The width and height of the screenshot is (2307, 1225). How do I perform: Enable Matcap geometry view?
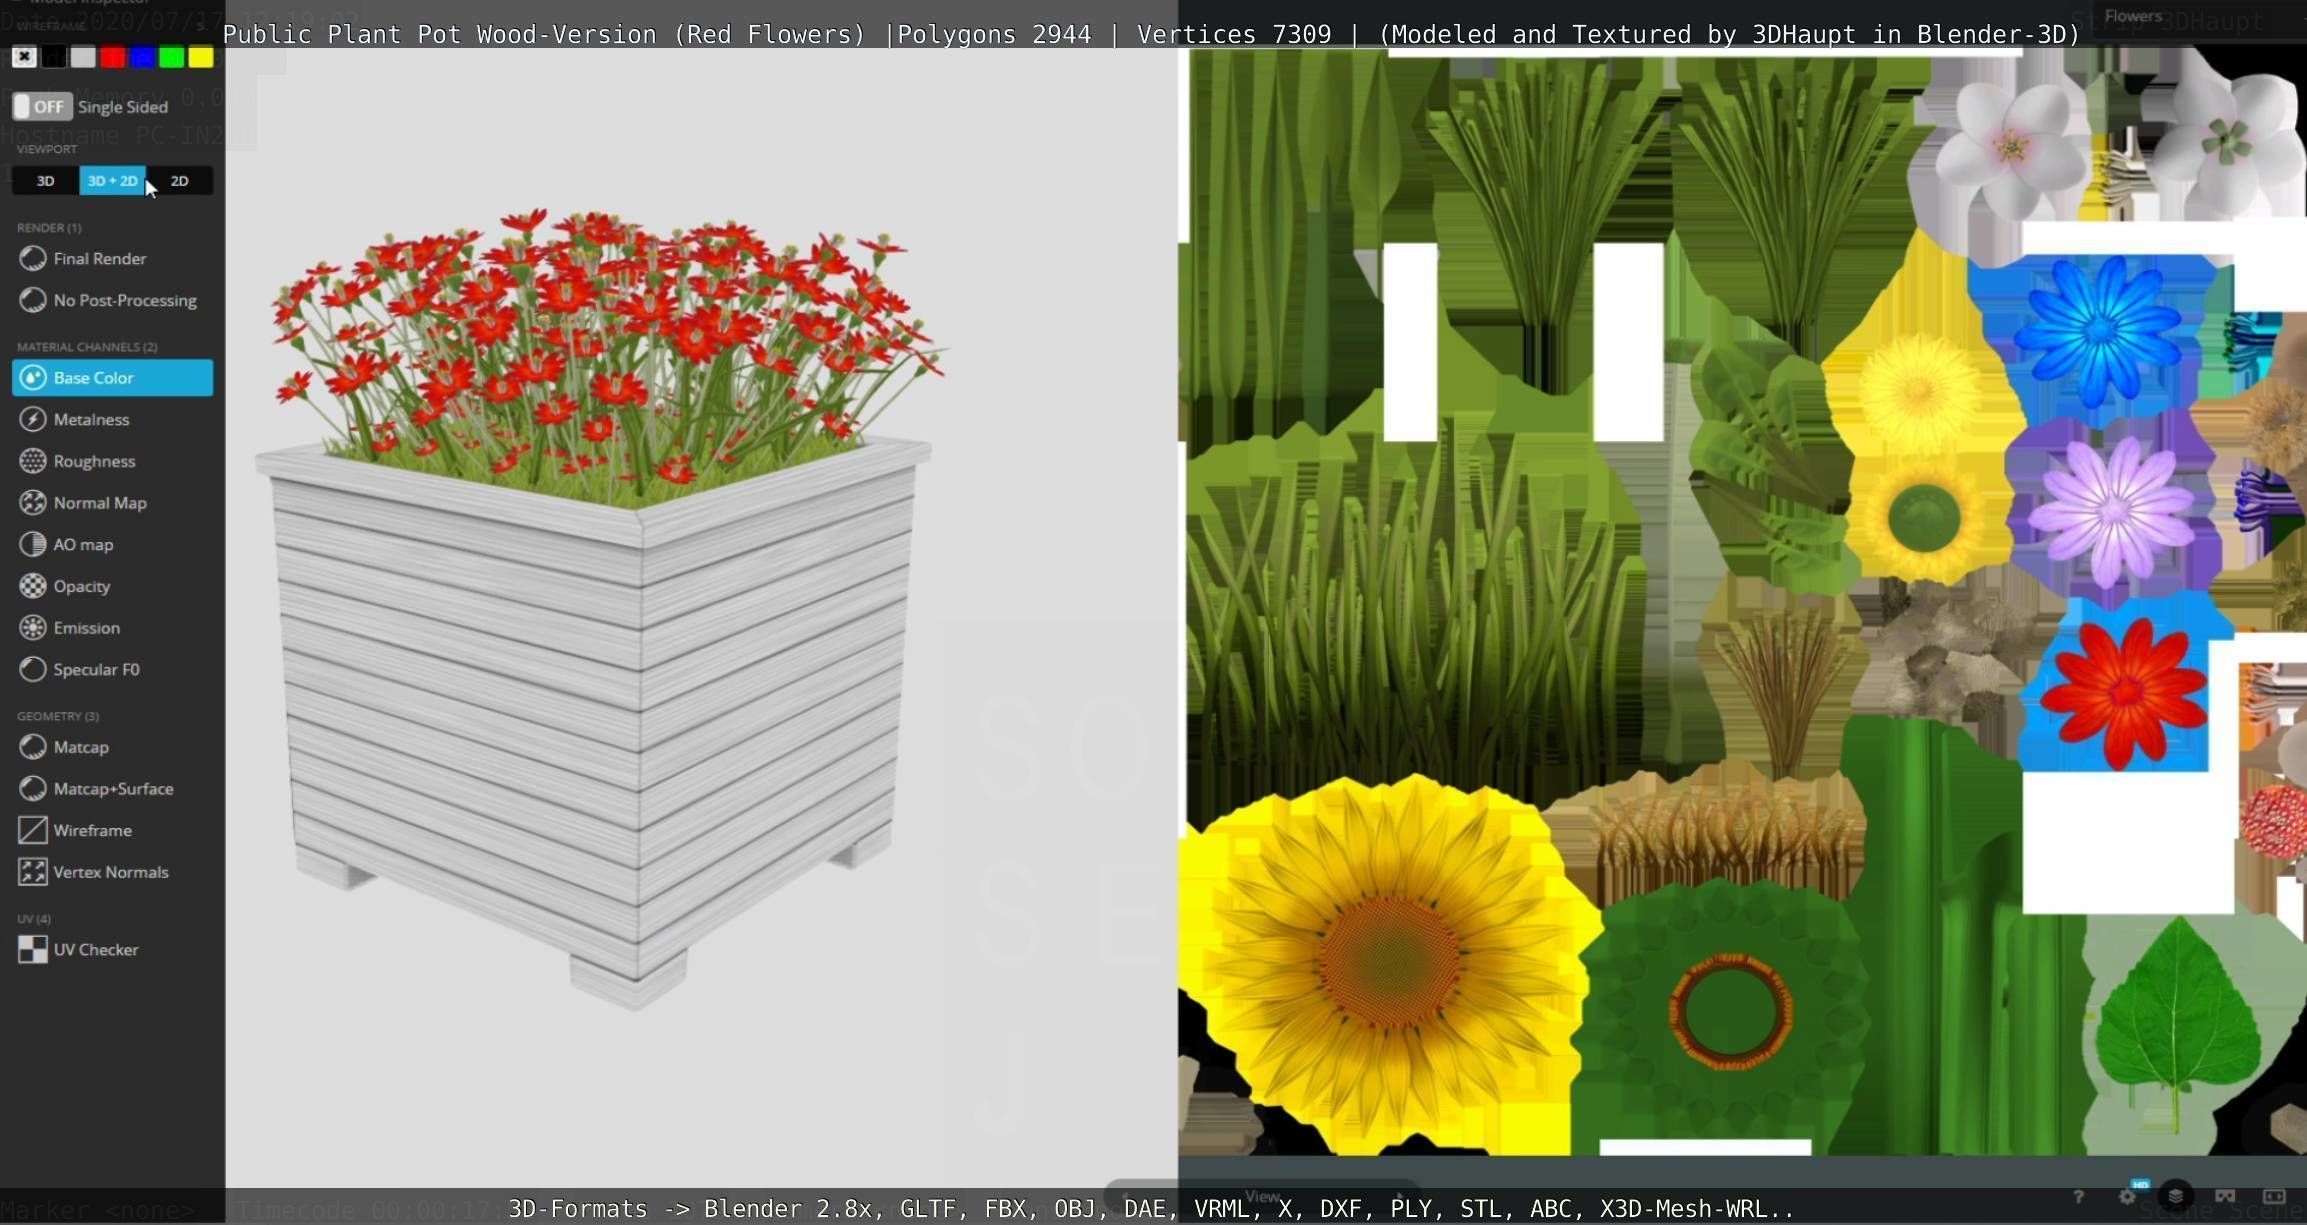(x=112, y=747)
